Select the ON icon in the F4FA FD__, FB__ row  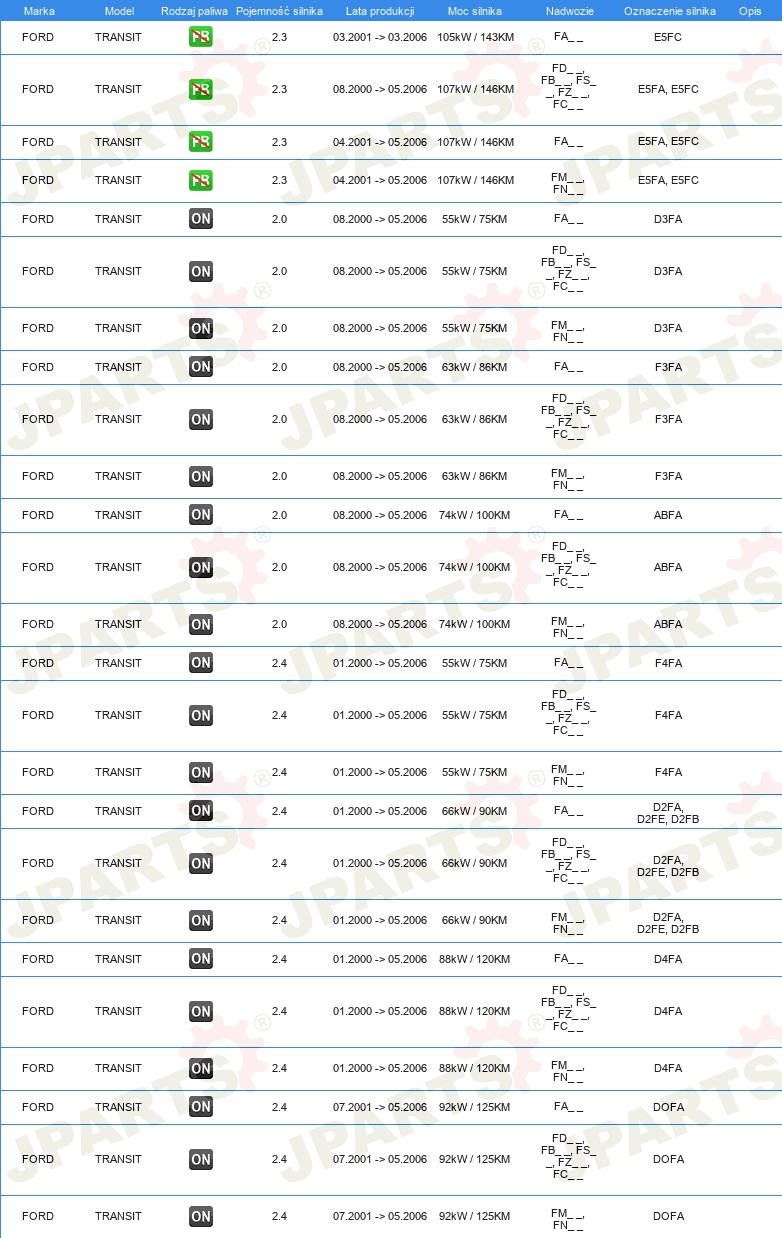click(201, 715)
